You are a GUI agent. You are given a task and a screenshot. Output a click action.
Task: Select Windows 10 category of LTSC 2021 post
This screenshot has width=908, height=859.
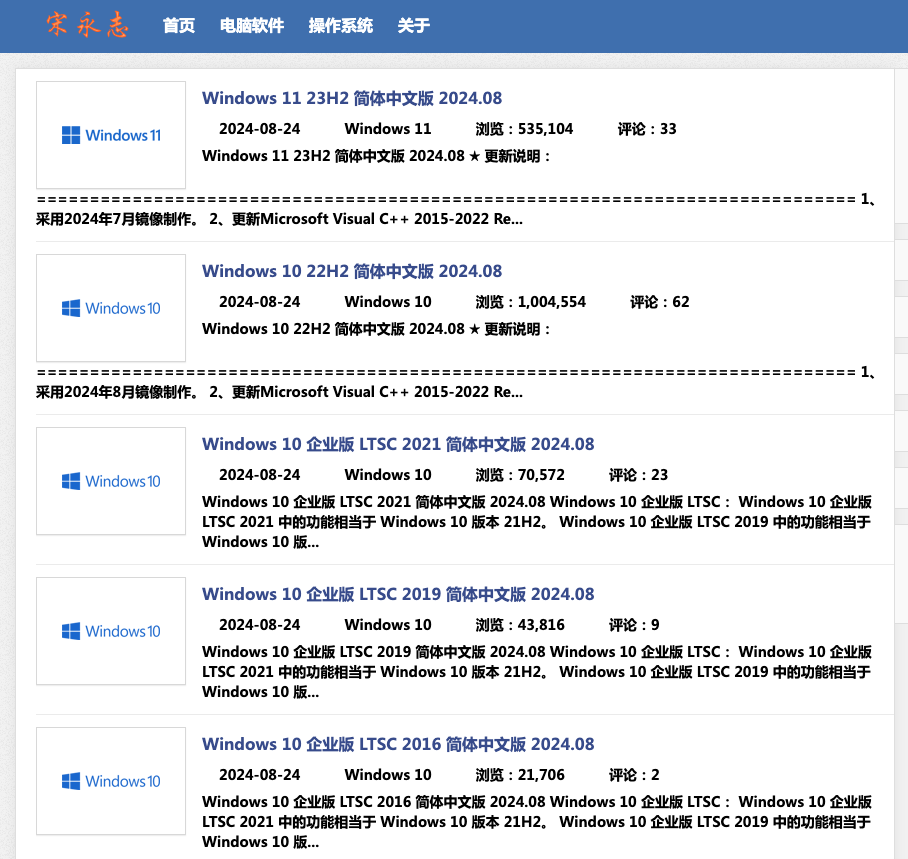[x=388, y=475]
